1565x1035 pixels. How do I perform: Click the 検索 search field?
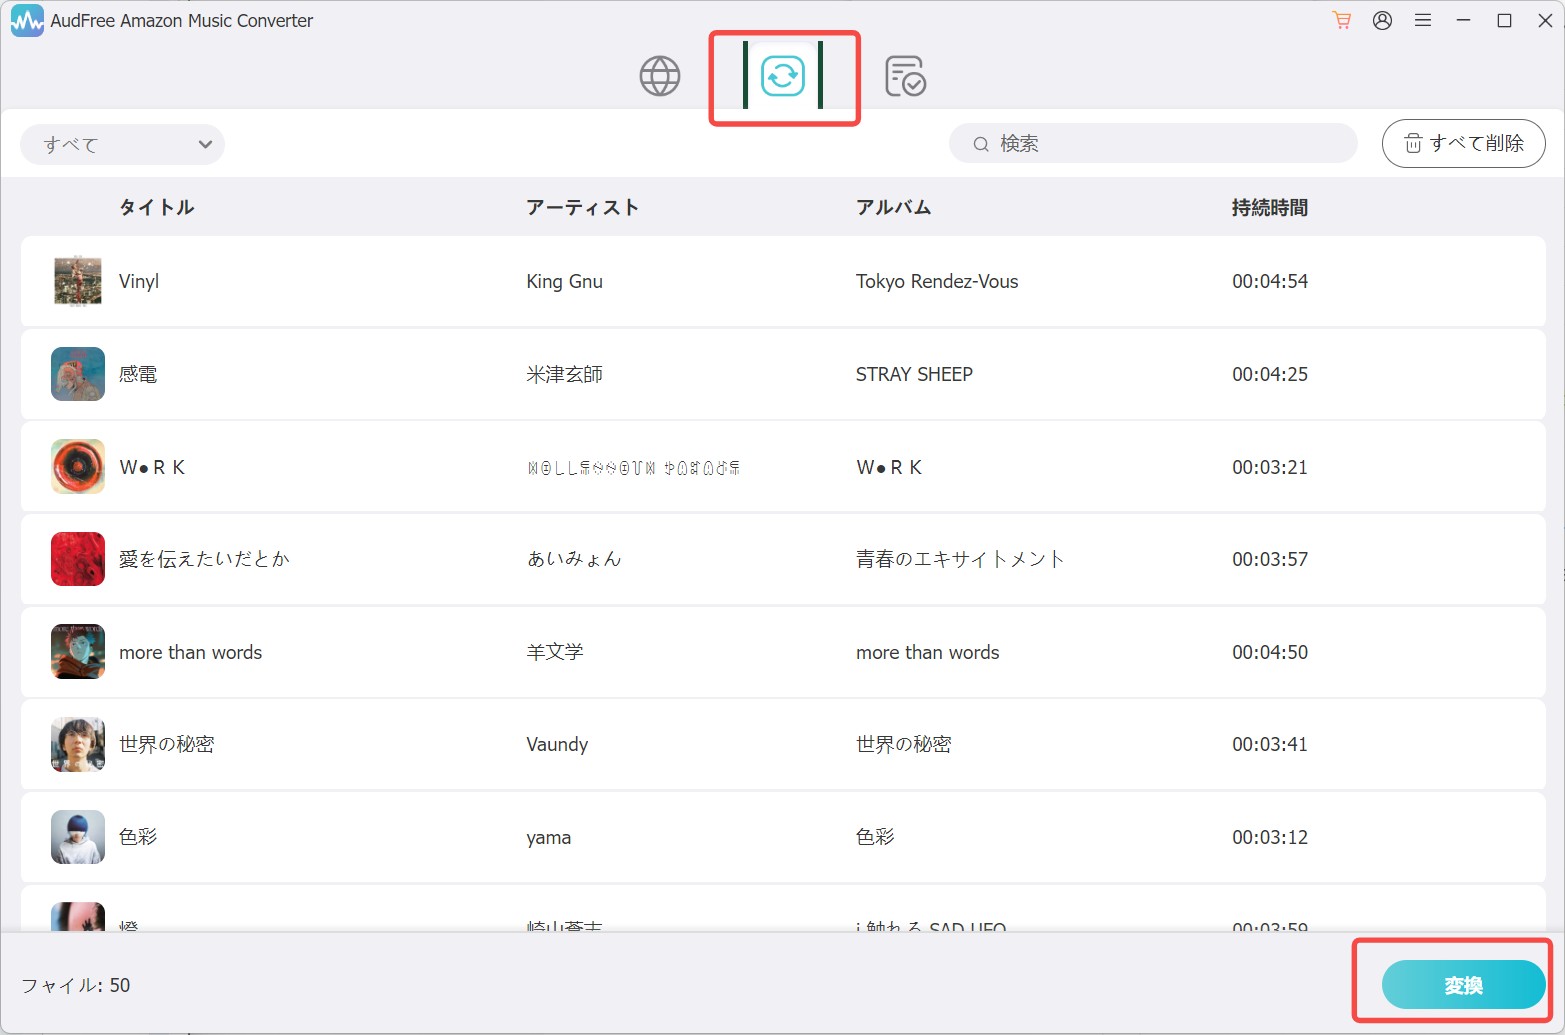1153,144
